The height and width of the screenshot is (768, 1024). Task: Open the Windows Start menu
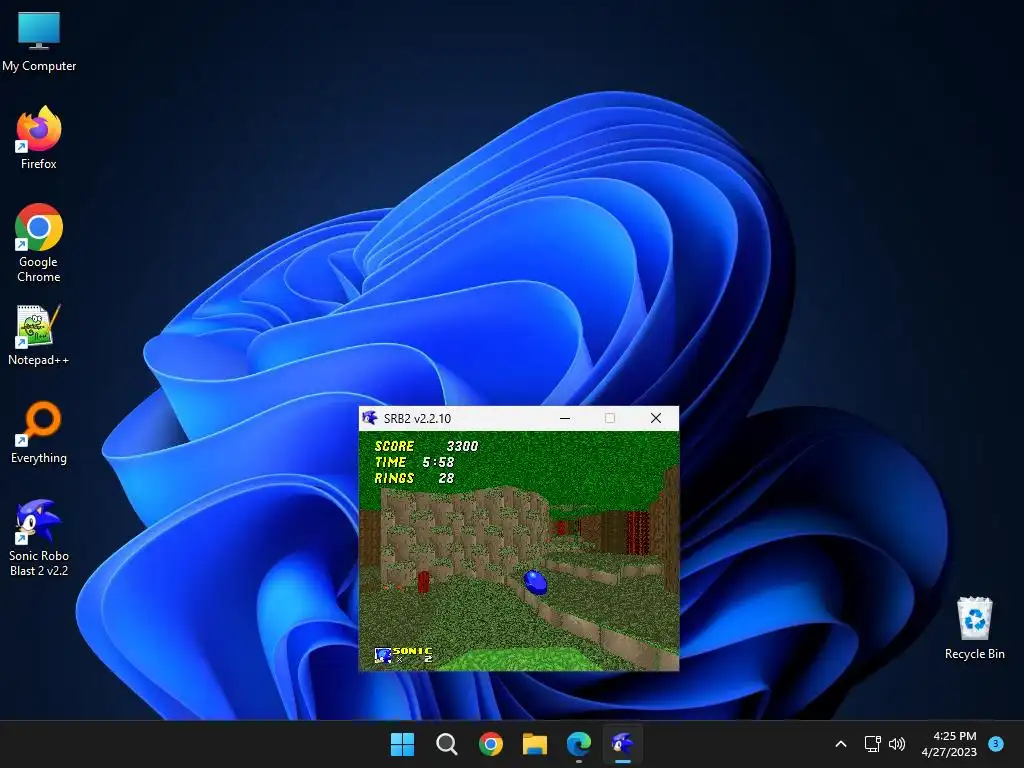pos(402,744)
